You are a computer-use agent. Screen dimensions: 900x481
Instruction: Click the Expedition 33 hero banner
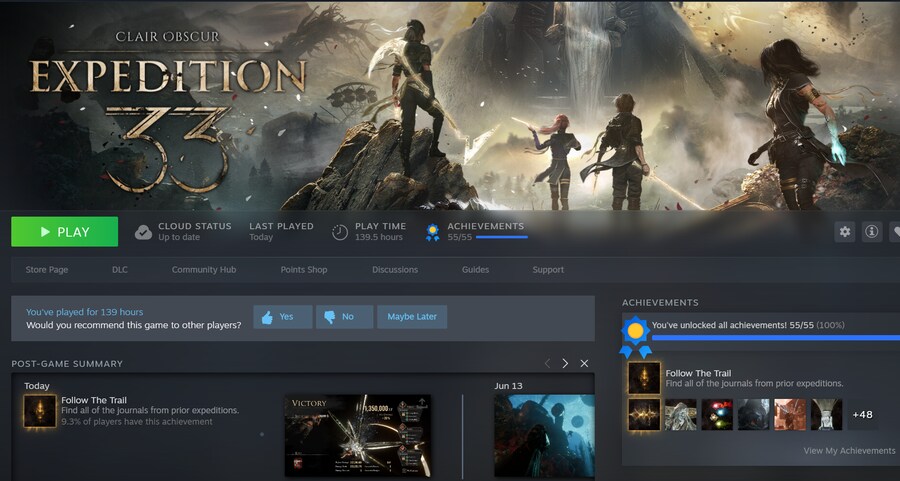pyautogui.click(x=450, y=105)
